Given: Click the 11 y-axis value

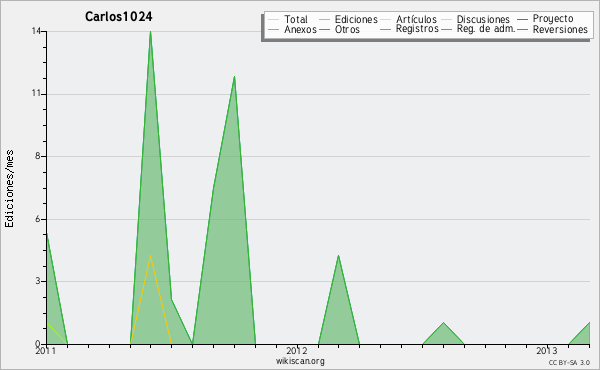Looking at the screenshot, I should click(x=36, y=94).
